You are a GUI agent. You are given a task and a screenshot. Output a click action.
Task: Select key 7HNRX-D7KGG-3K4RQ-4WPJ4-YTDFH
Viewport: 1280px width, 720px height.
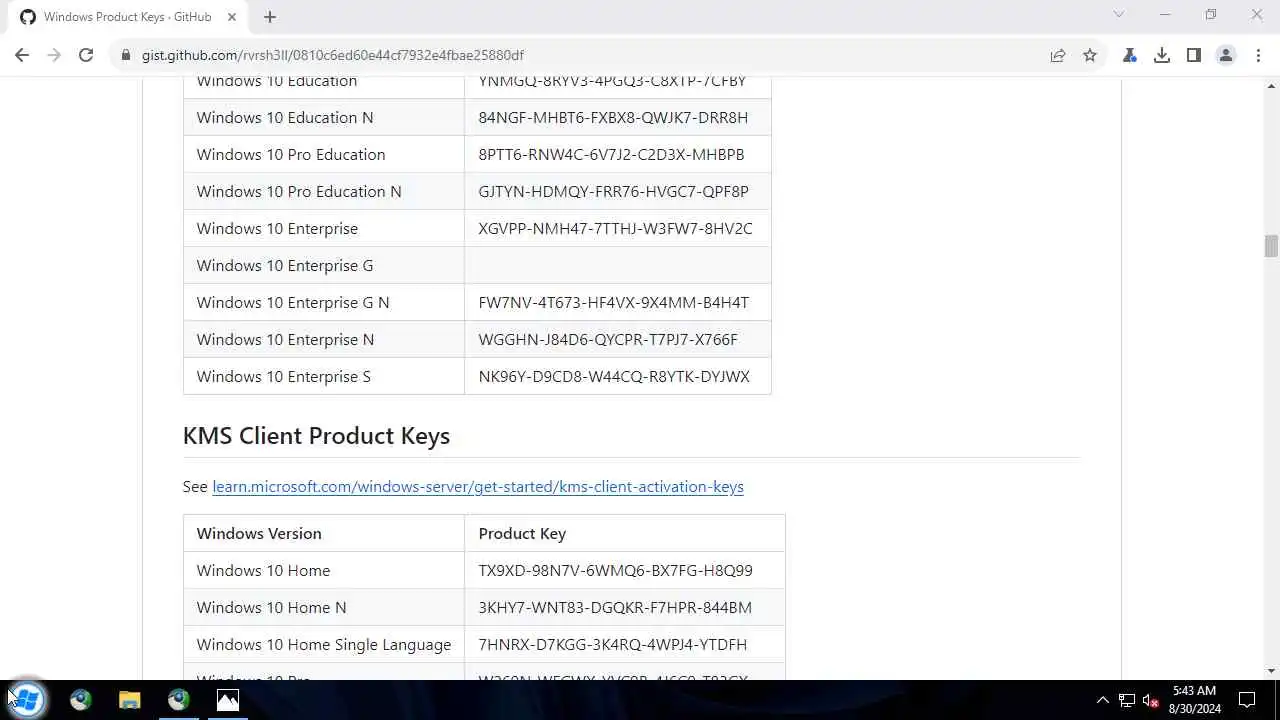tap(613, 644)
